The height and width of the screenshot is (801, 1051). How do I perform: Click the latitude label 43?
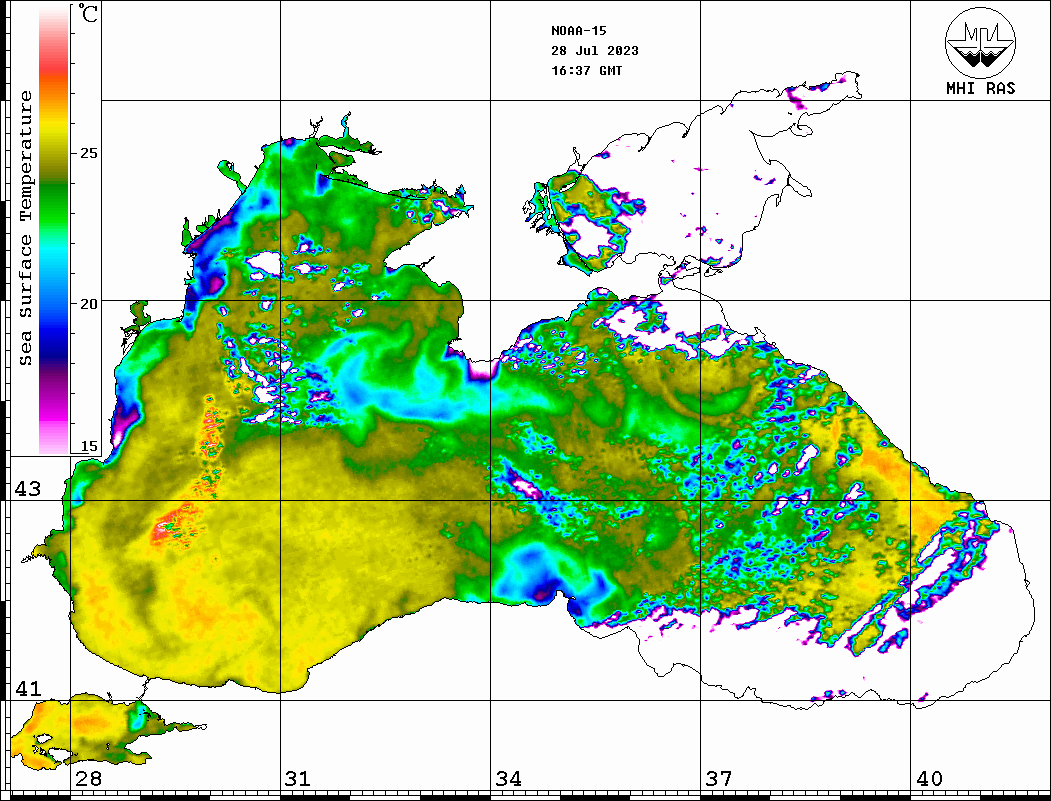click(x=28, y=489)
